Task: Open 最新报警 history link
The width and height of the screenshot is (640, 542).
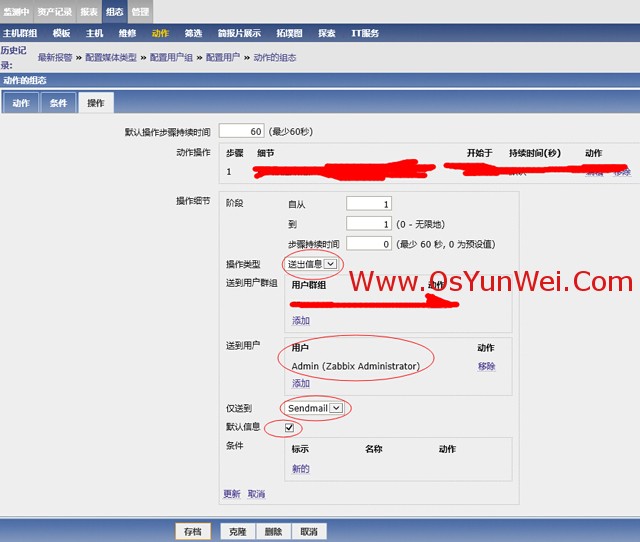Action: click(55, 58)
